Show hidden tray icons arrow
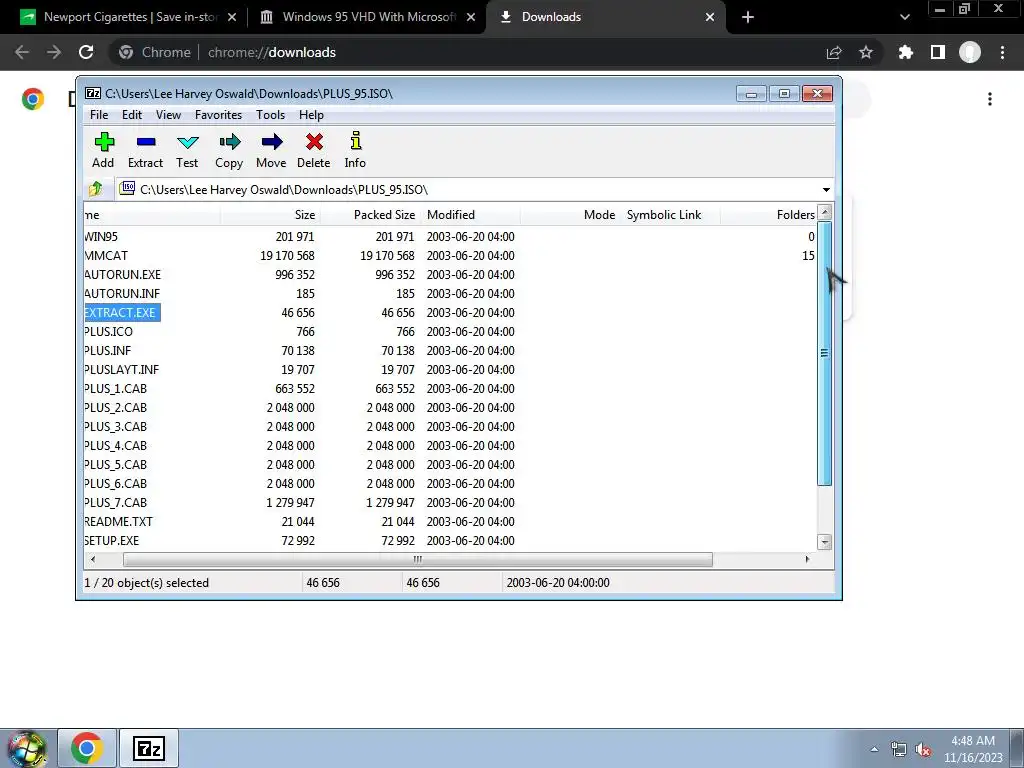Viewport: 1024px width, 768px height. tap(874, 750)
